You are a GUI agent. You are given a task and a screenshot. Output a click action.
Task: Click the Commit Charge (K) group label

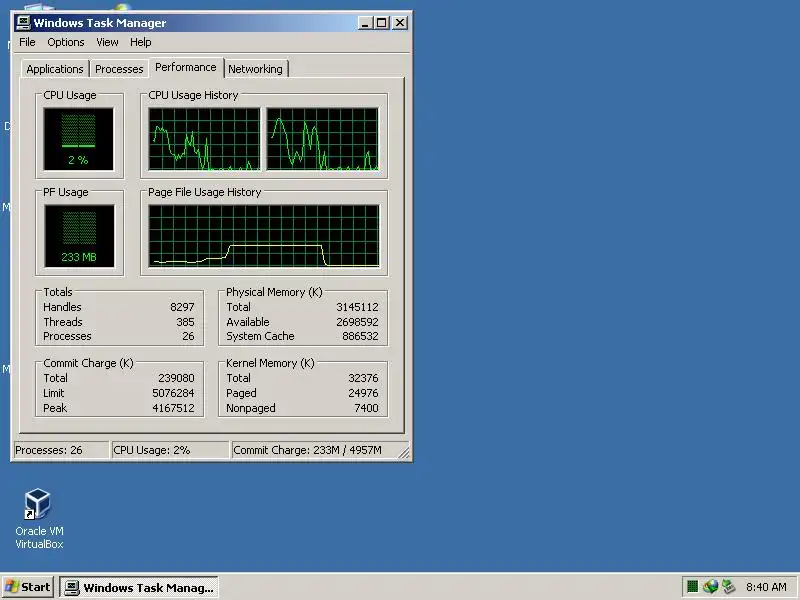[x=88, y=363]
